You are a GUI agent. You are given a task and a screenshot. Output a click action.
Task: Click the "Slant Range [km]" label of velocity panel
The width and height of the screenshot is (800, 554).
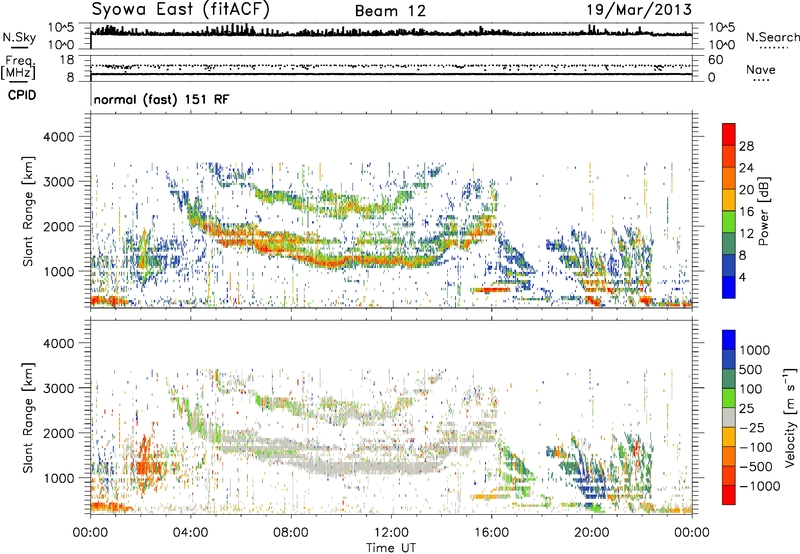coord(28,417)
